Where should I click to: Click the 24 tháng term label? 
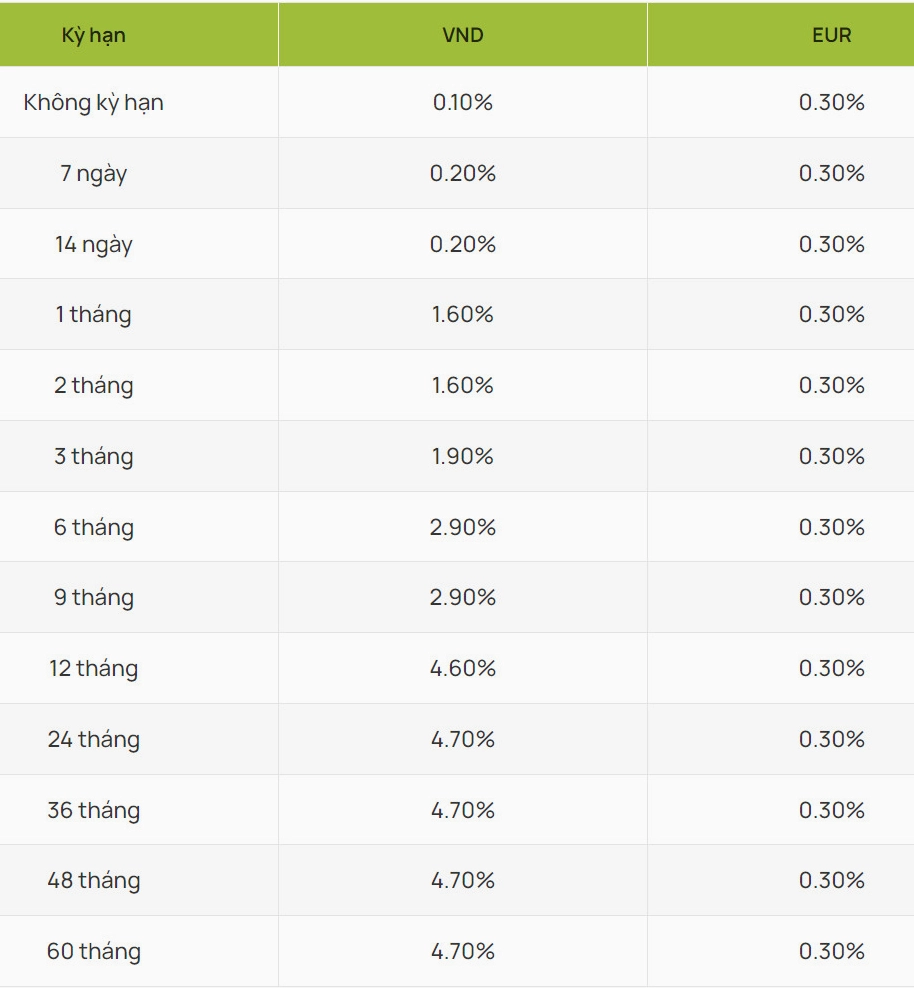[93, 739]
